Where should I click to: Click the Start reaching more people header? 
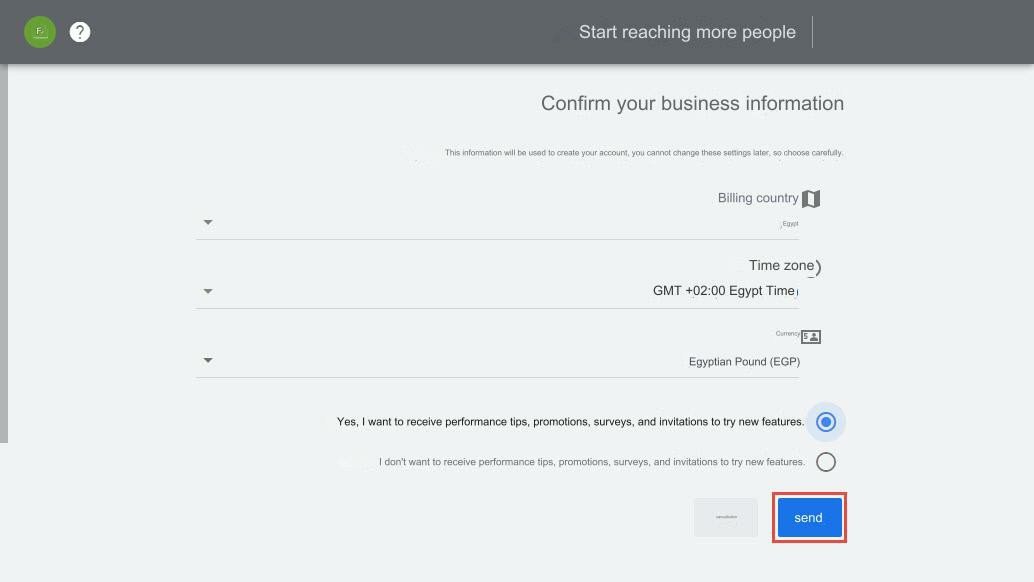click(x=687, y=31)
